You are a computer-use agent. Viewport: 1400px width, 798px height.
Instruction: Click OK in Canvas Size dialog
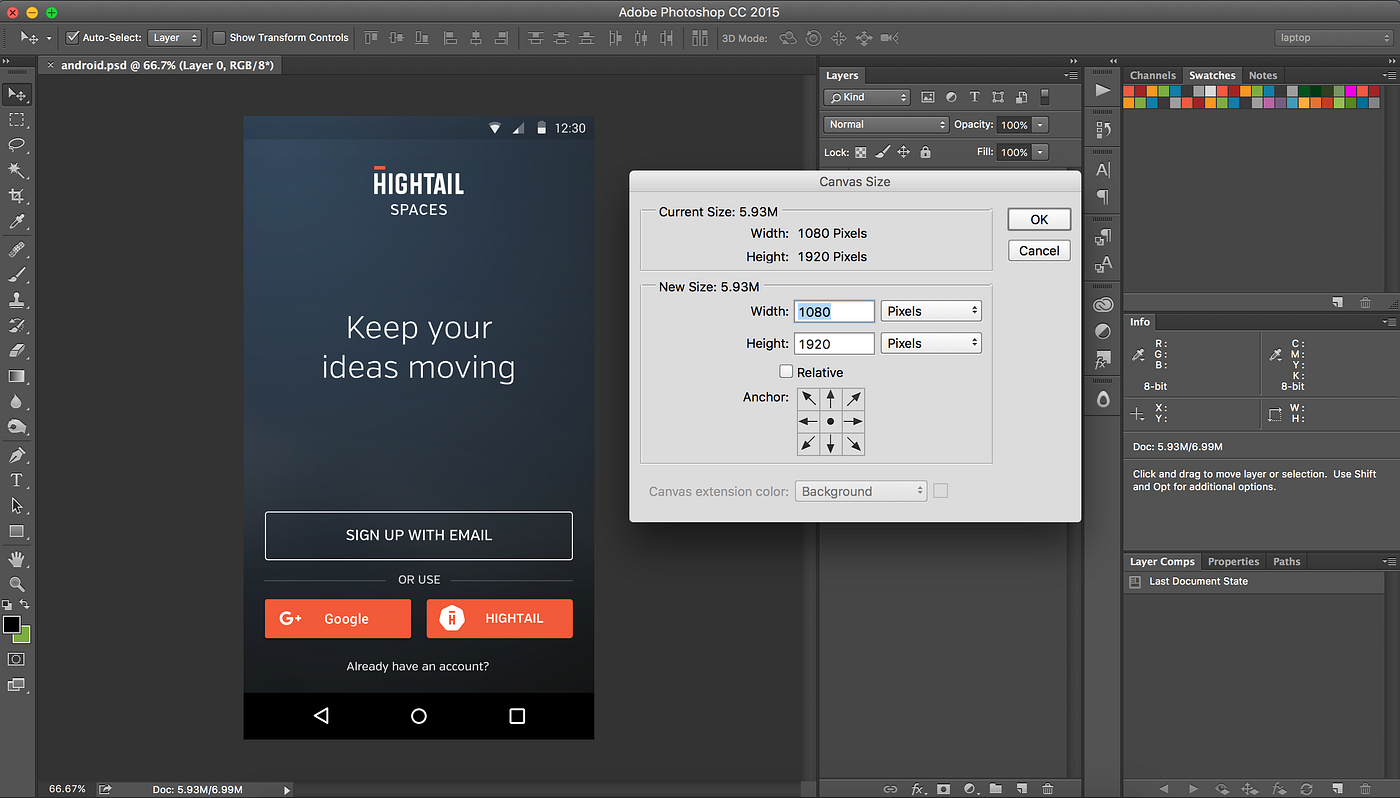pos(1039,219)
